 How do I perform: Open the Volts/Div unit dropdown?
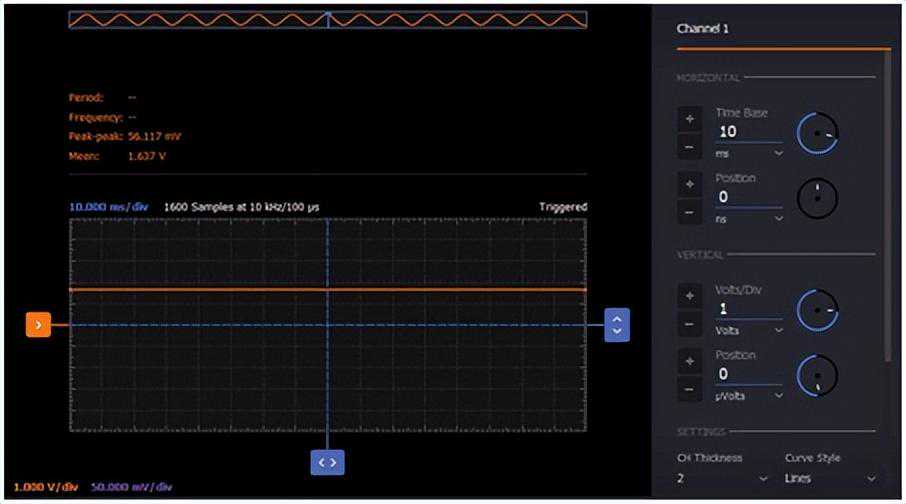749,331
